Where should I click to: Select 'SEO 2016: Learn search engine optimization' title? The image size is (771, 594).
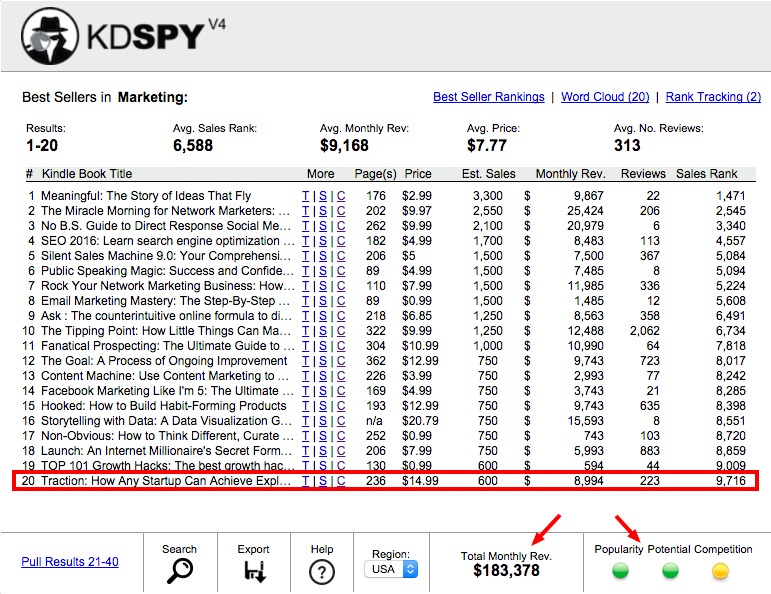168,241
